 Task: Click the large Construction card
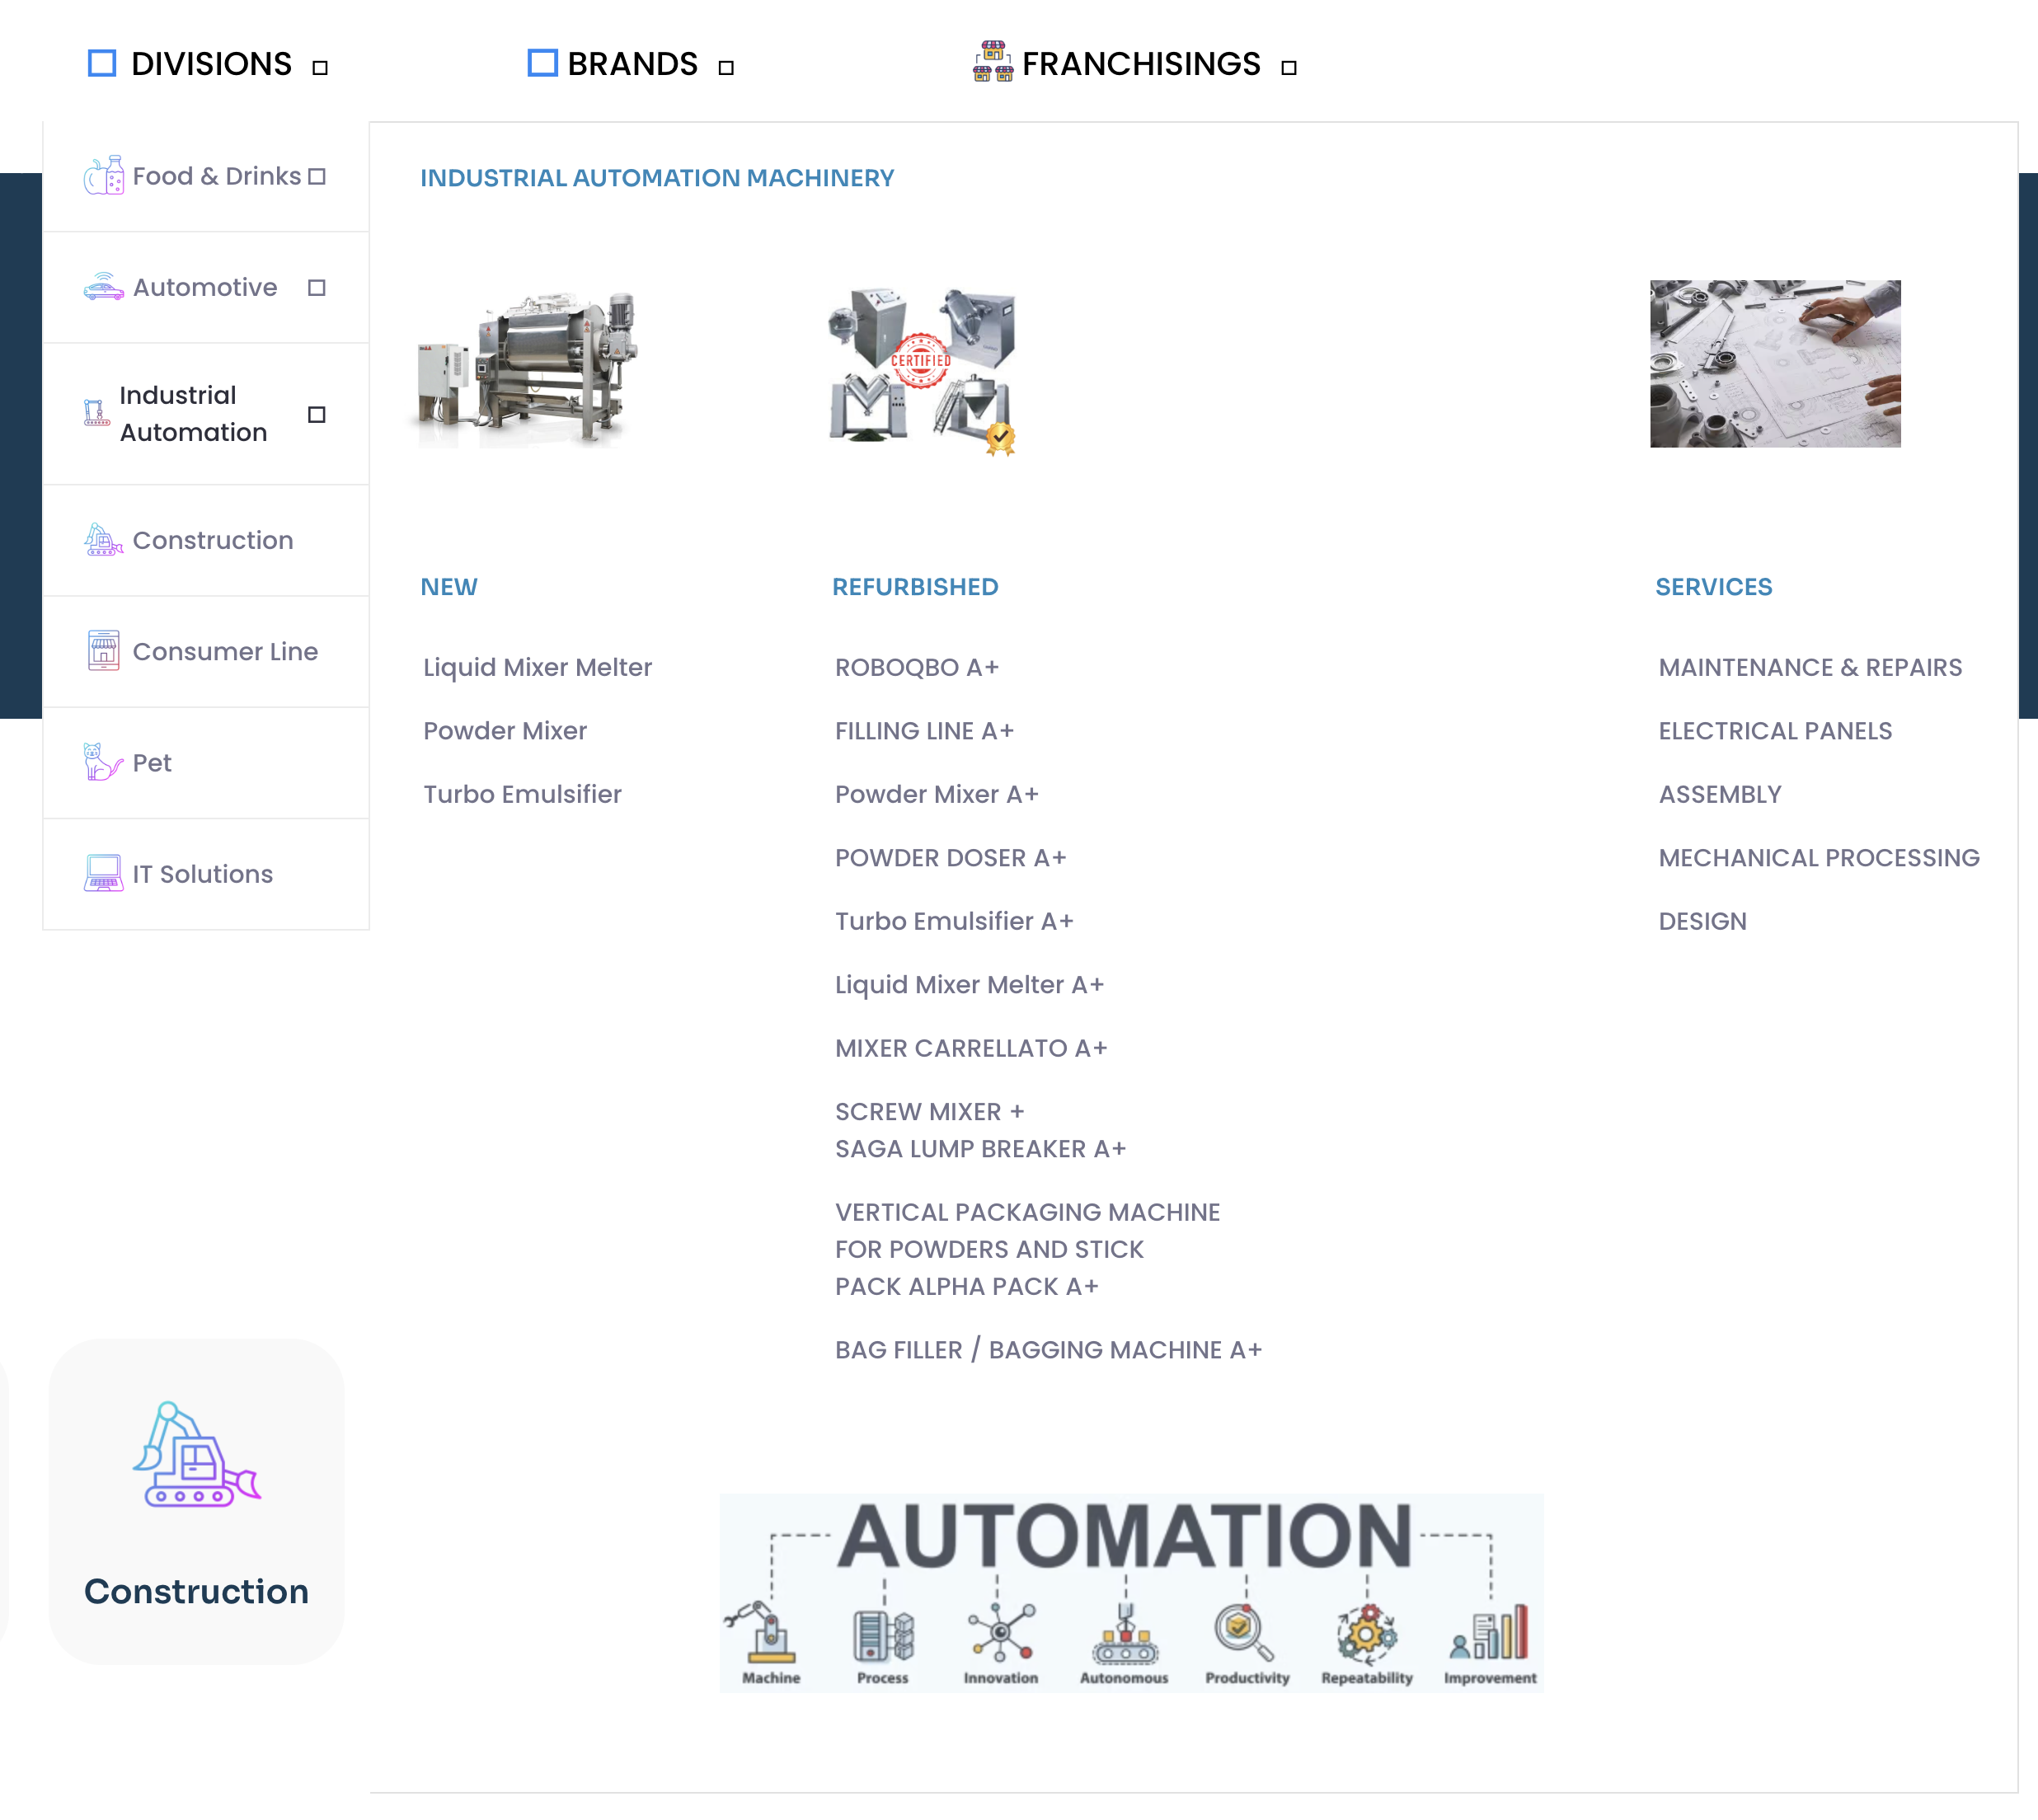point(197,1500)
